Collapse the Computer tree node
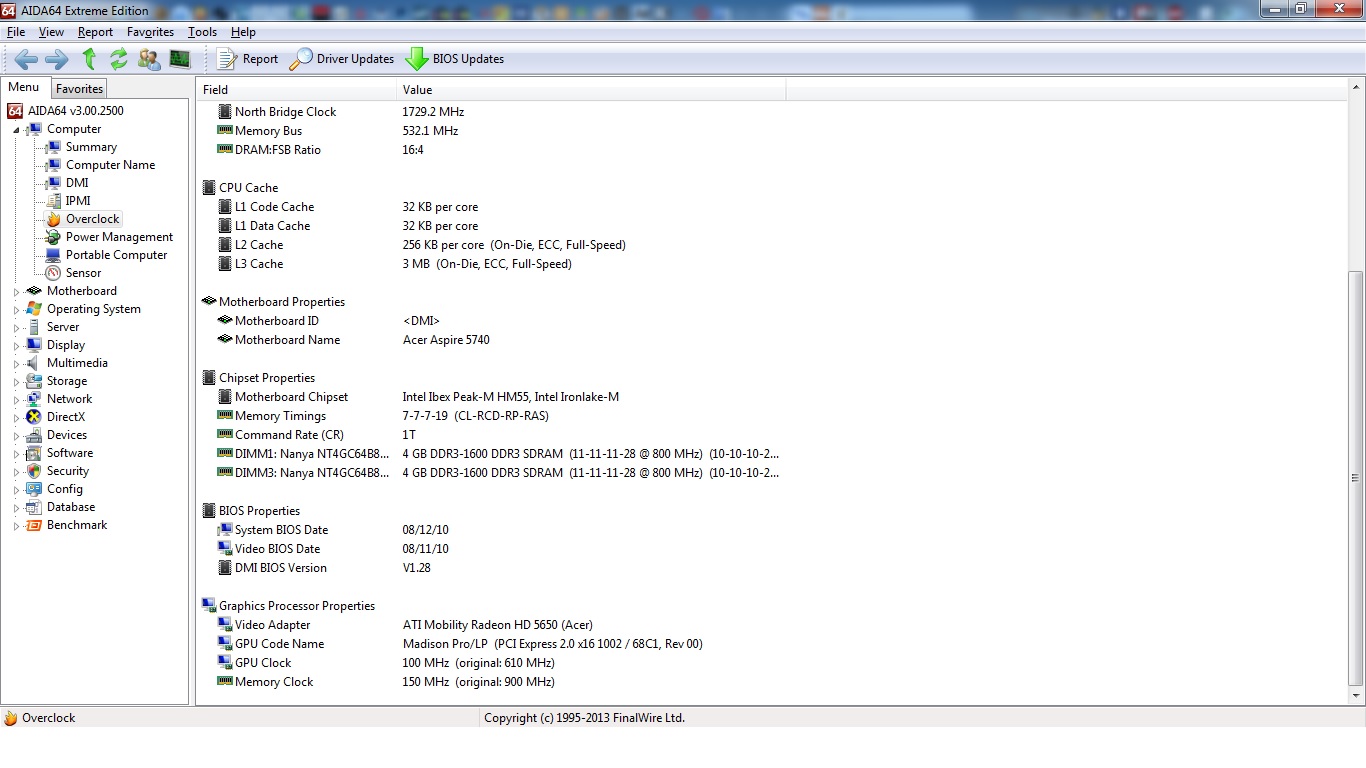This screenshot has height=768, width=1366. [x=16, y=130]
